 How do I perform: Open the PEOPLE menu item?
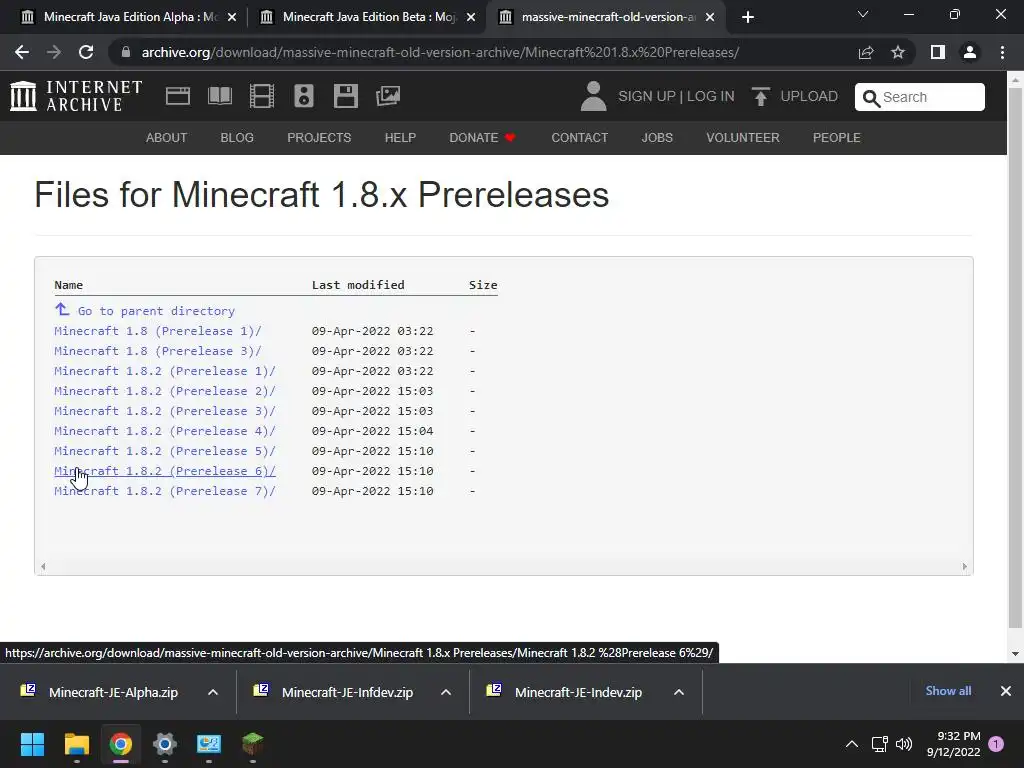tap(837, 138)
